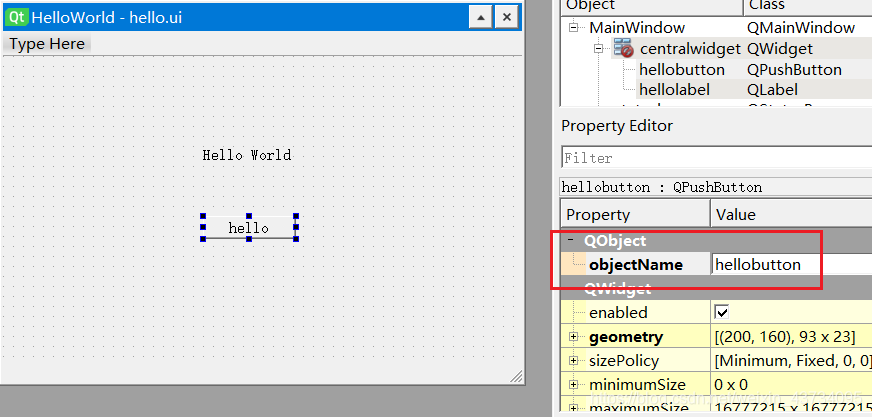Collapse the QObject property group

pyautogui.click(x=571, y=240)
